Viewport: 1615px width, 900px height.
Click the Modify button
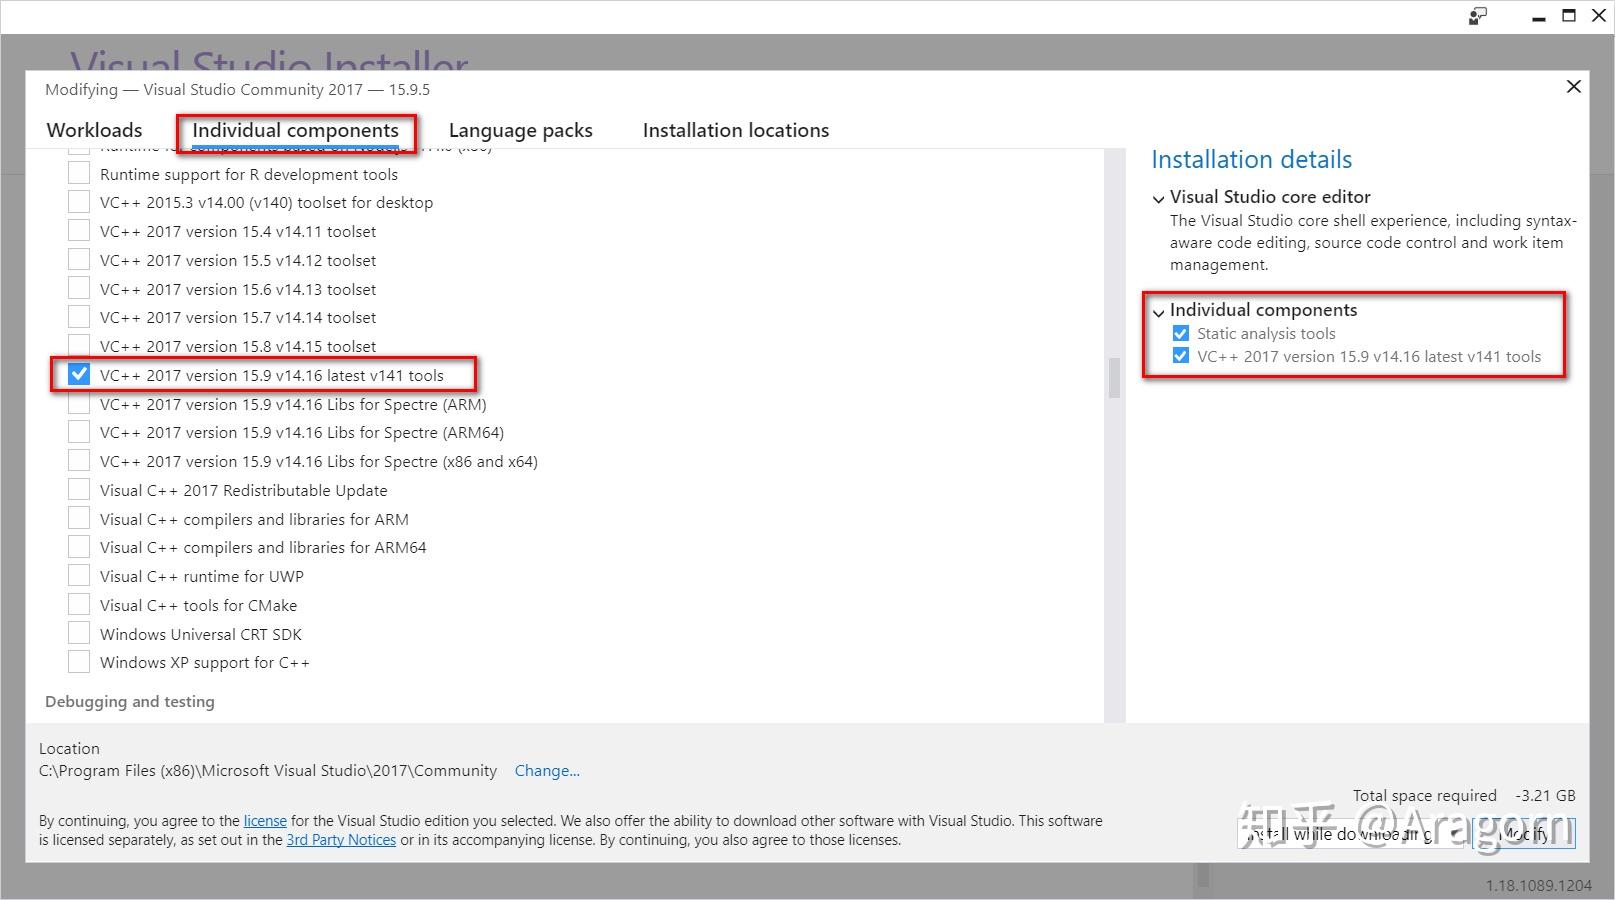point(1525,834)
